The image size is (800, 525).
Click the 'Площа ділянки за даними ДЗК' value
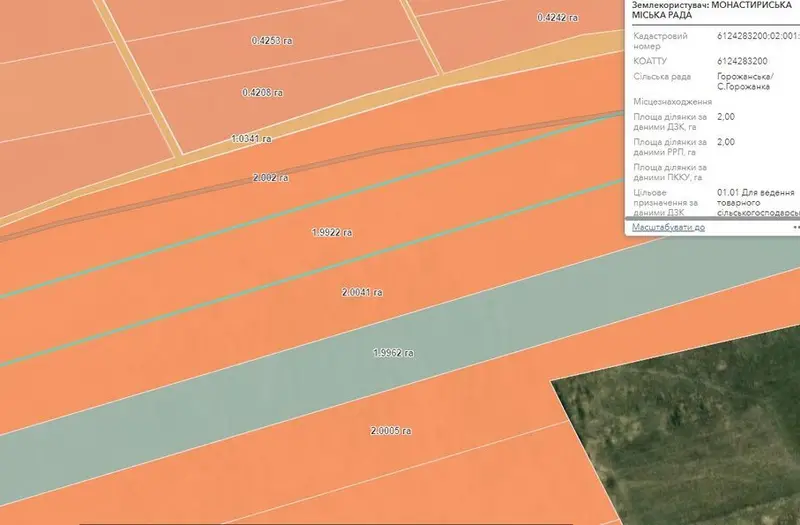(x=726, y=117)
